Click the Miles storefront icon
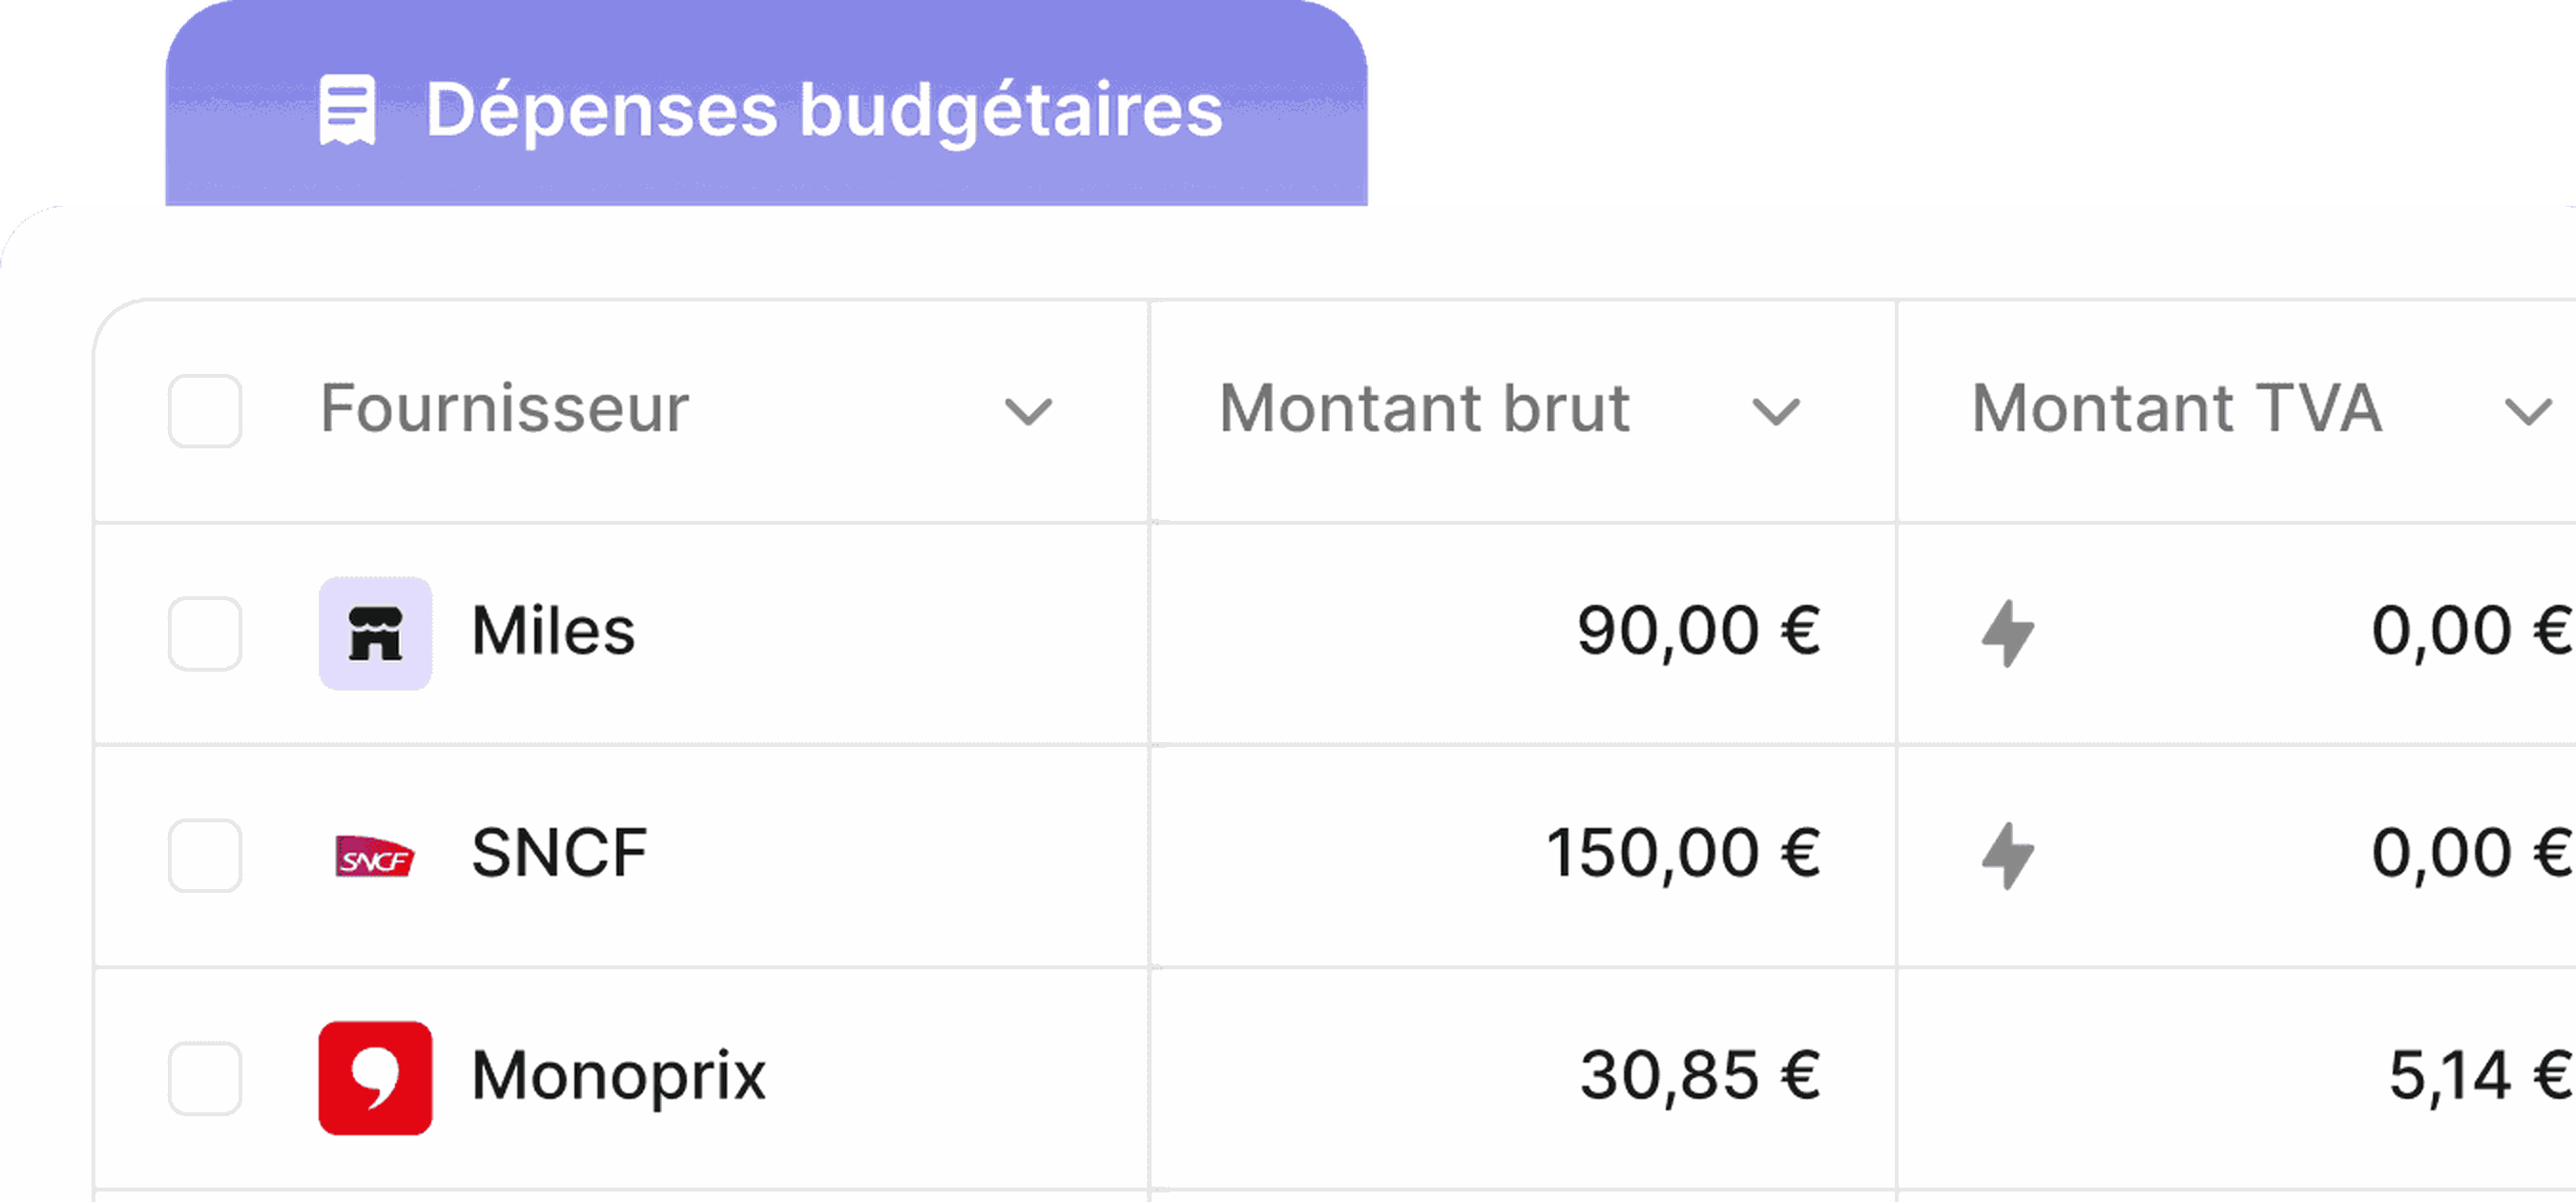The width and height of the screenshot is (2576, 1202). 375,633
